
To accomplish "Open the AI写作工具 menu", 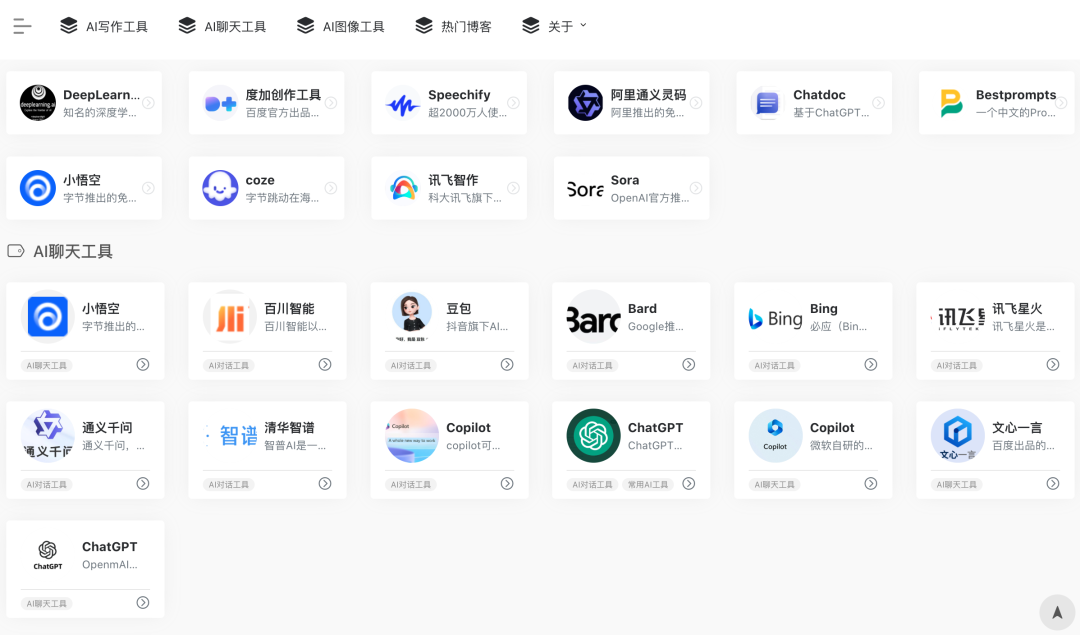I will click(104, 26).
